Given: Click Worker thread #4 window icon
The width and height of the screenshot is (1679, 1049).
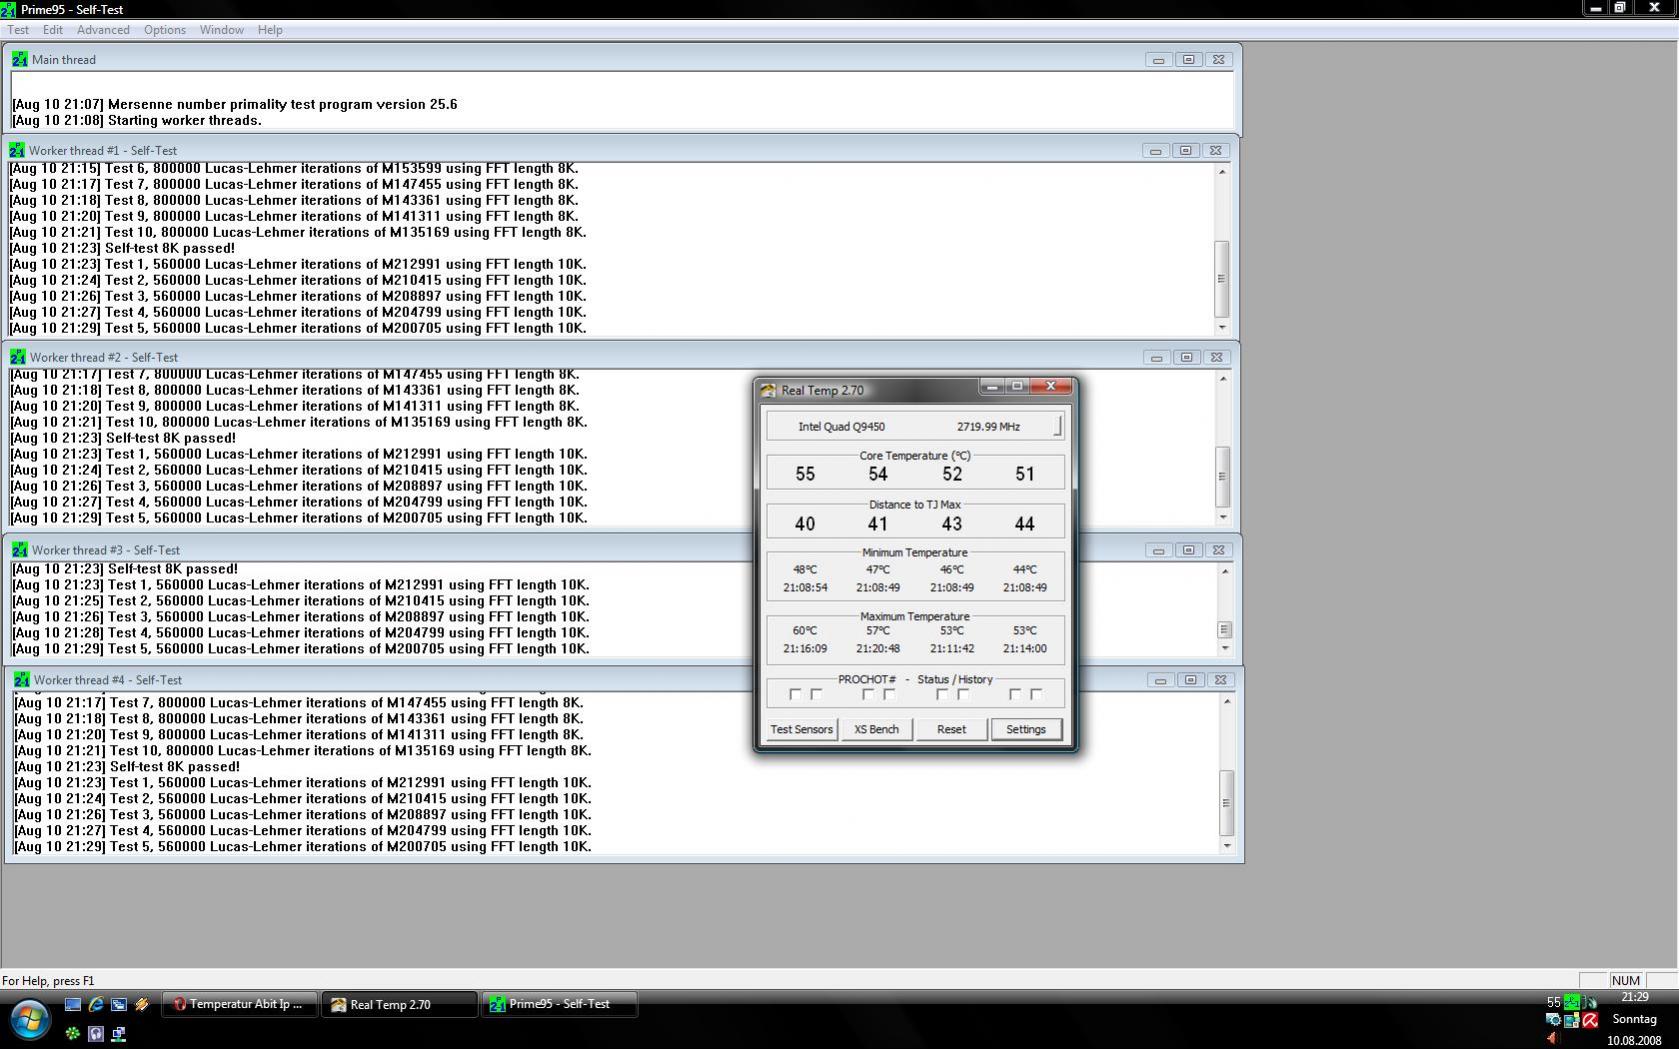Looking at the screenshot, I should 21,679.
